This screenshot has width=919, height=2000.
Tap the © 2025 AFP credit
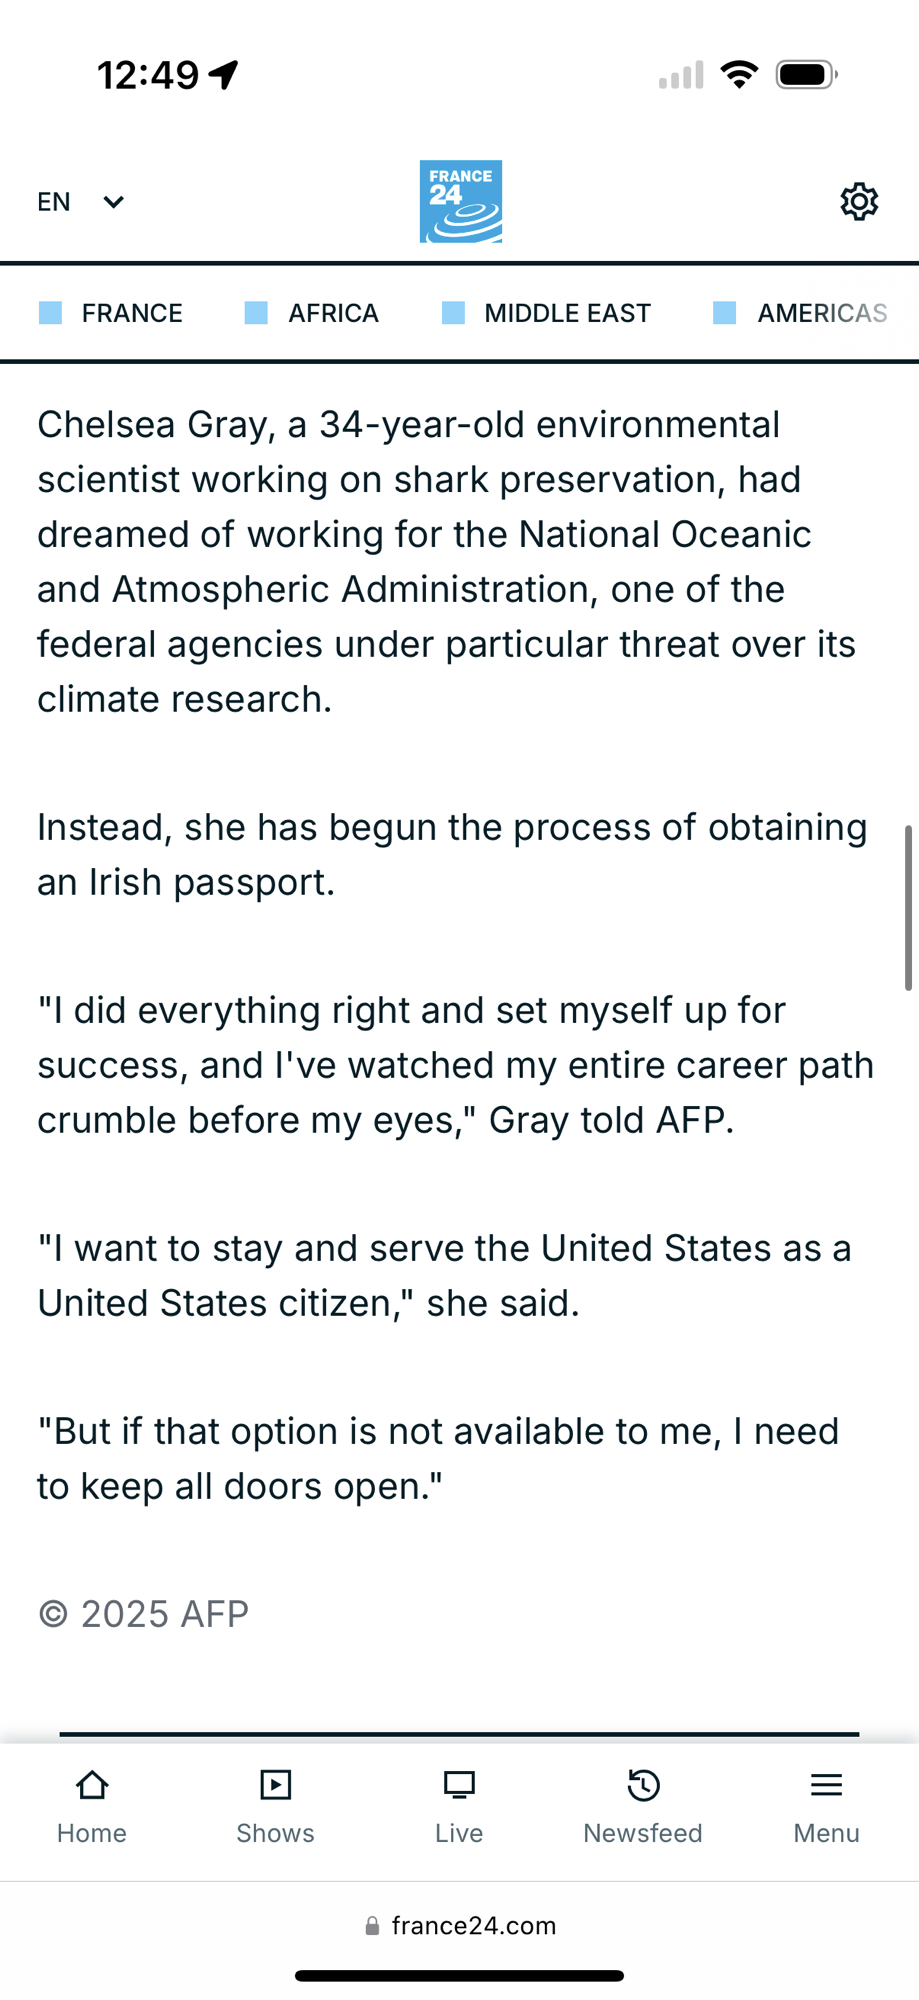click(x=144, y=1614)
